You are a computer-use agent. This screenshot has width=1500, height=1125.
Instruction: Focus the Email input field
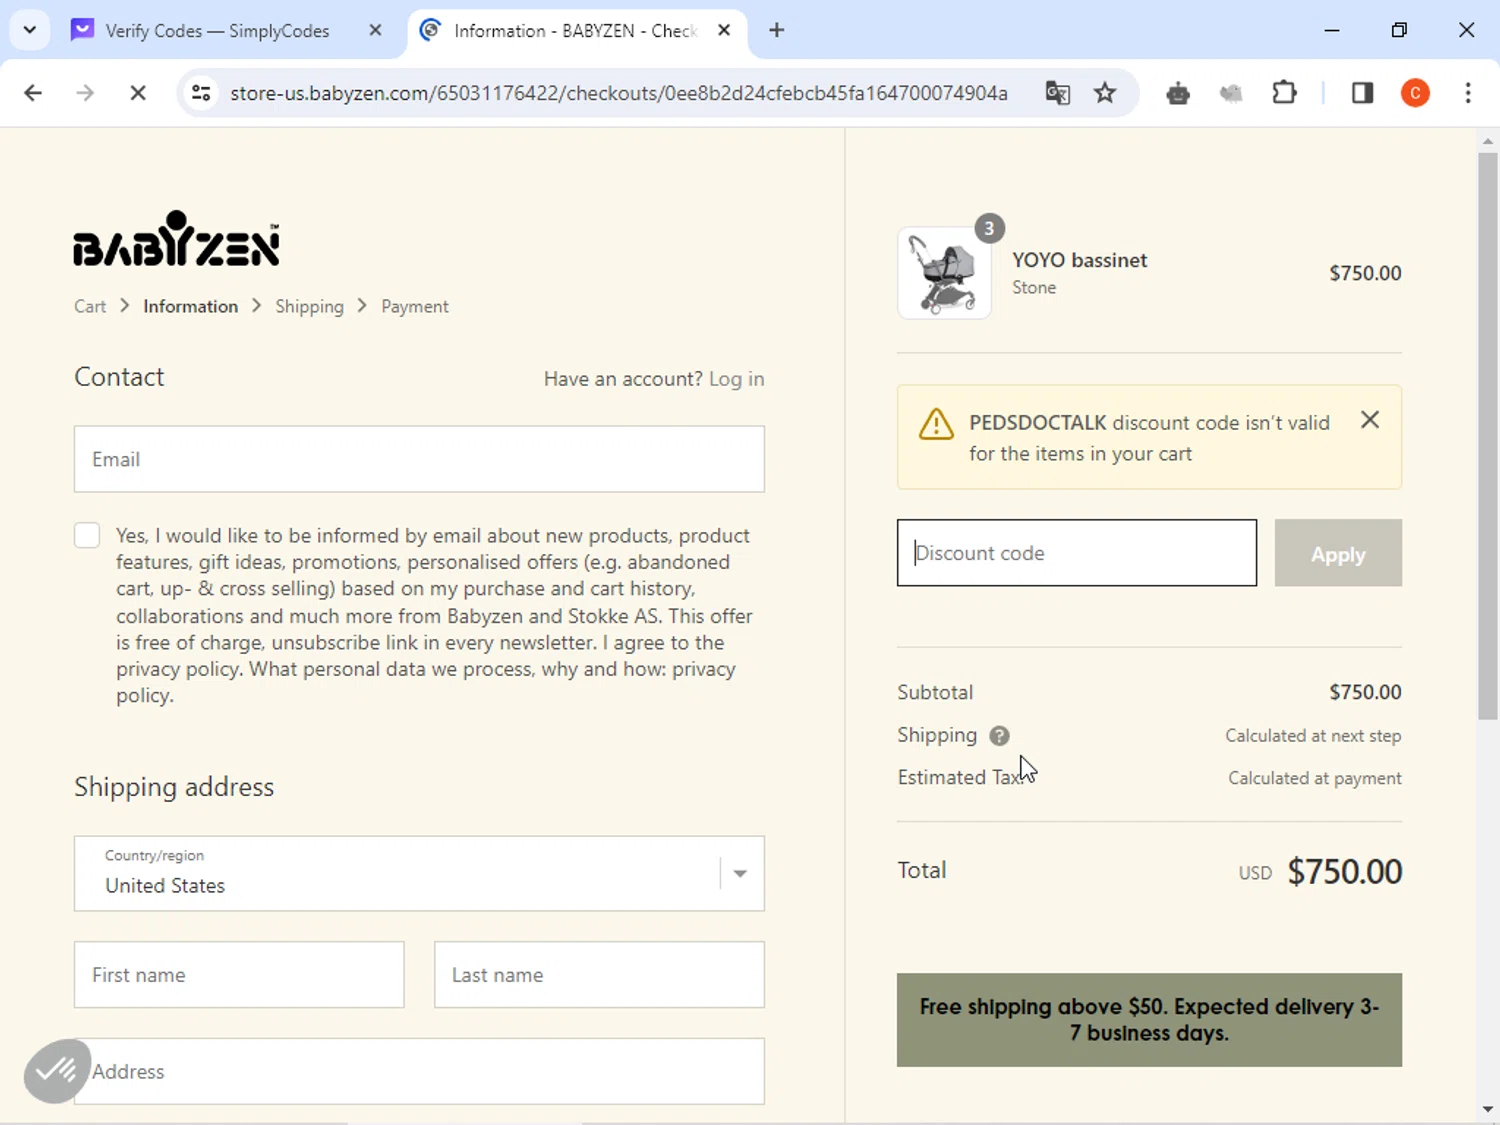419,459
